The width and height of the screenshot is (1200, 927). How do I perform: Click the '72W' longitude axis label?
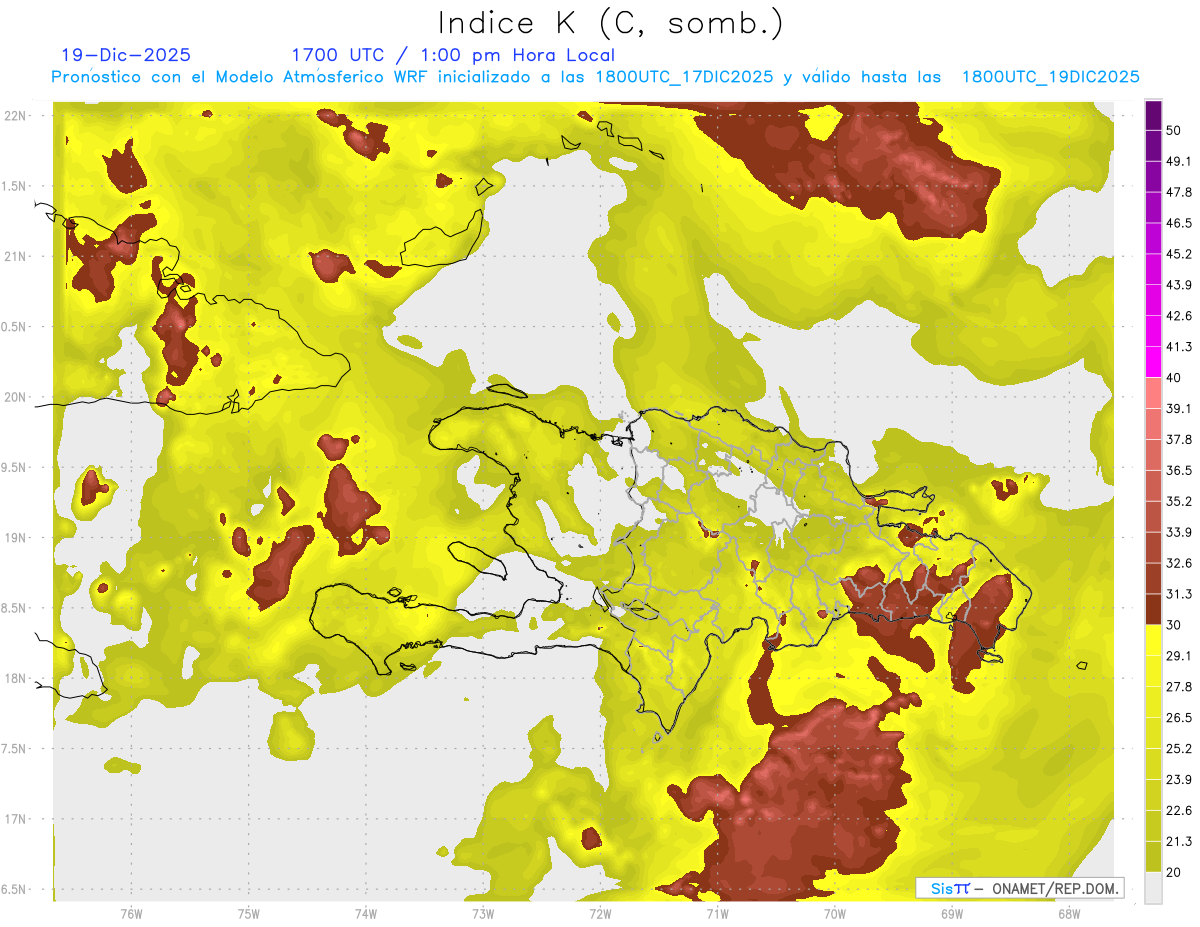click(600, 913)
